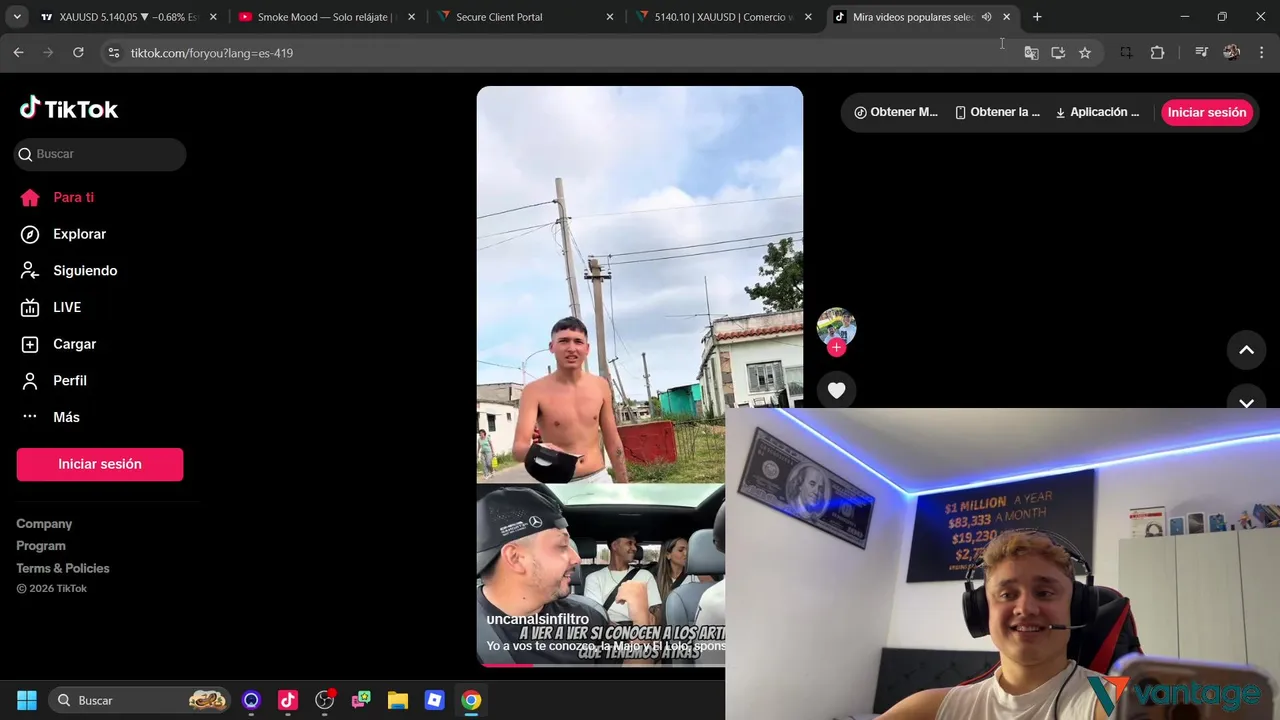Click the Aplicación download button
The height and width of the screenshot is (720, 1280).
click(1098, 112)
